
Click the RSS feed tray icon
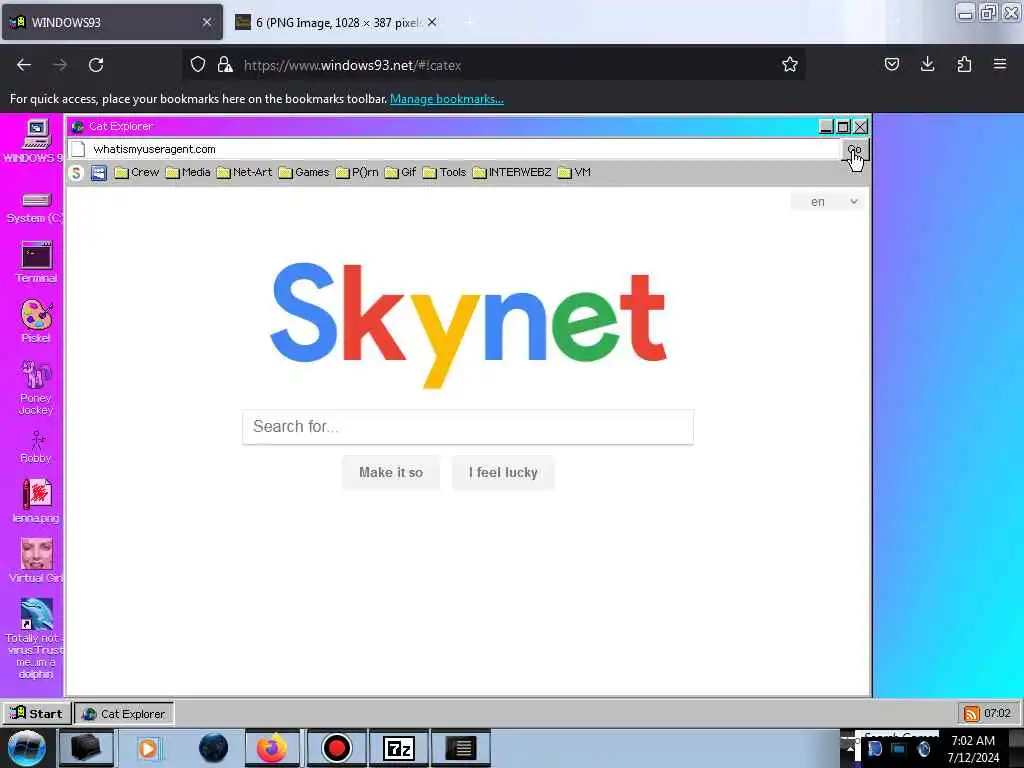point(971,714)
